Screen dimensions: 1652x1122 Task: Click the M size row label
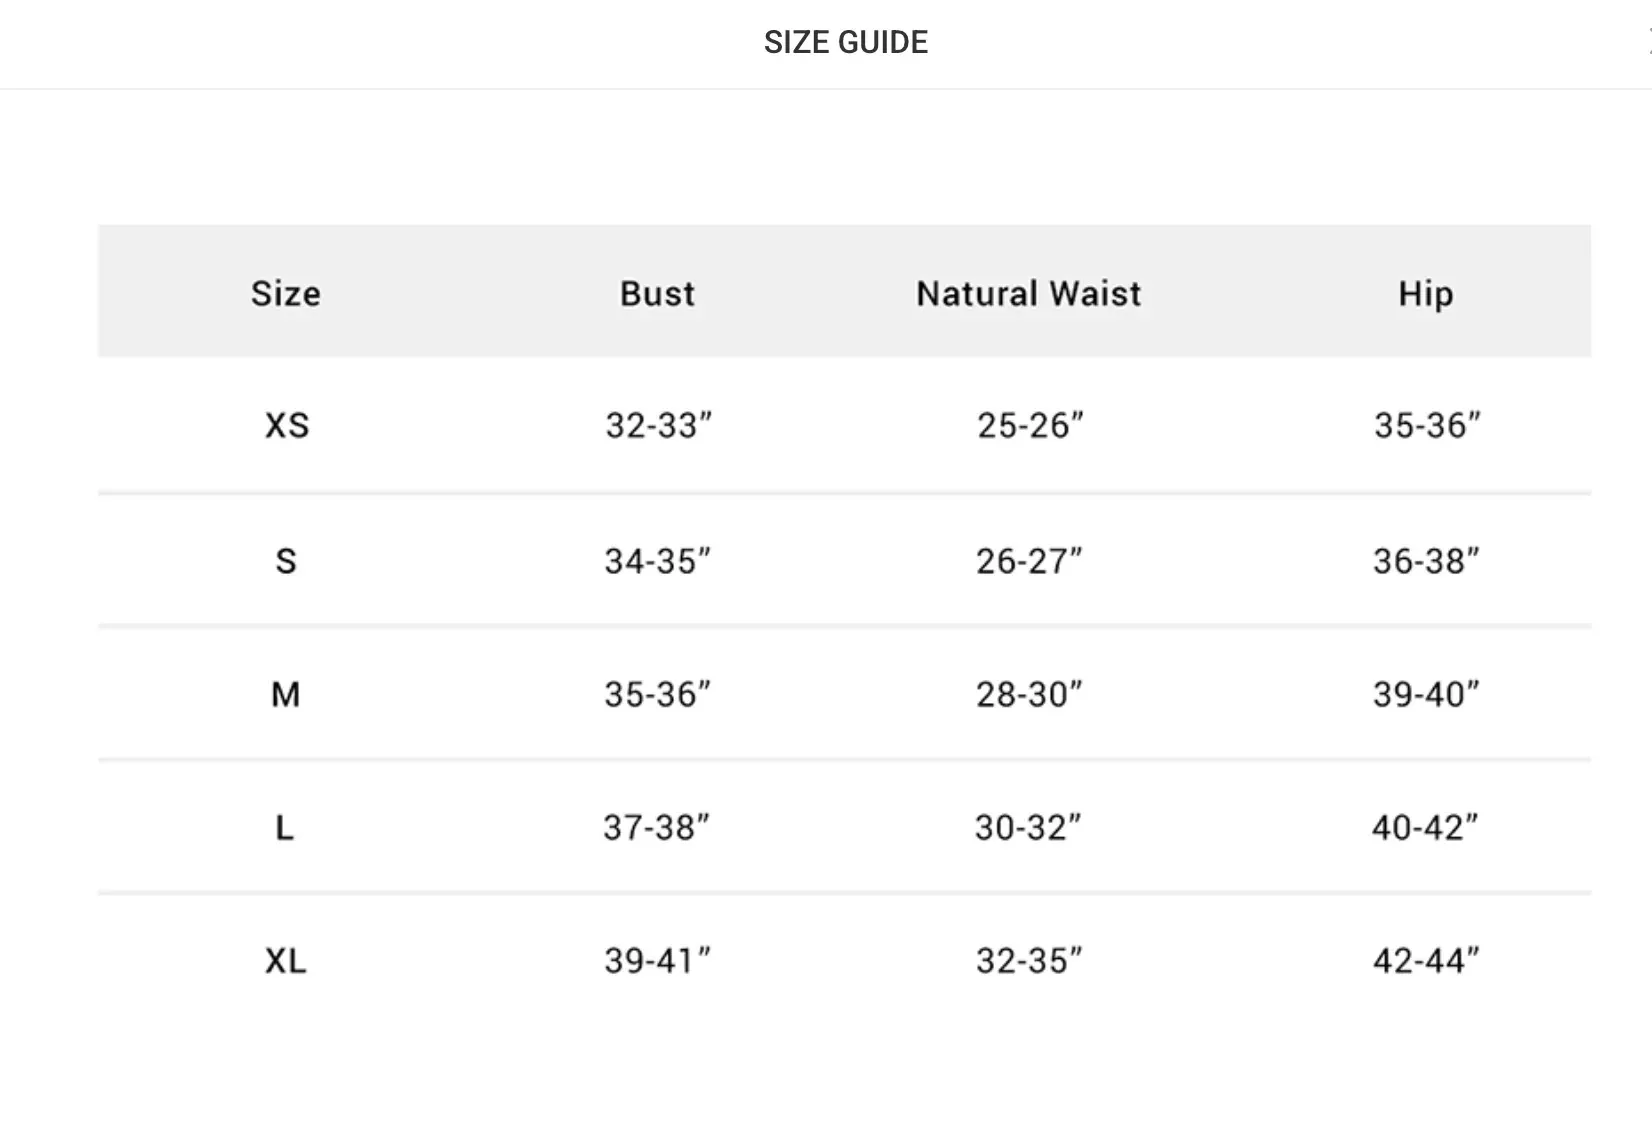pos(286,694)
